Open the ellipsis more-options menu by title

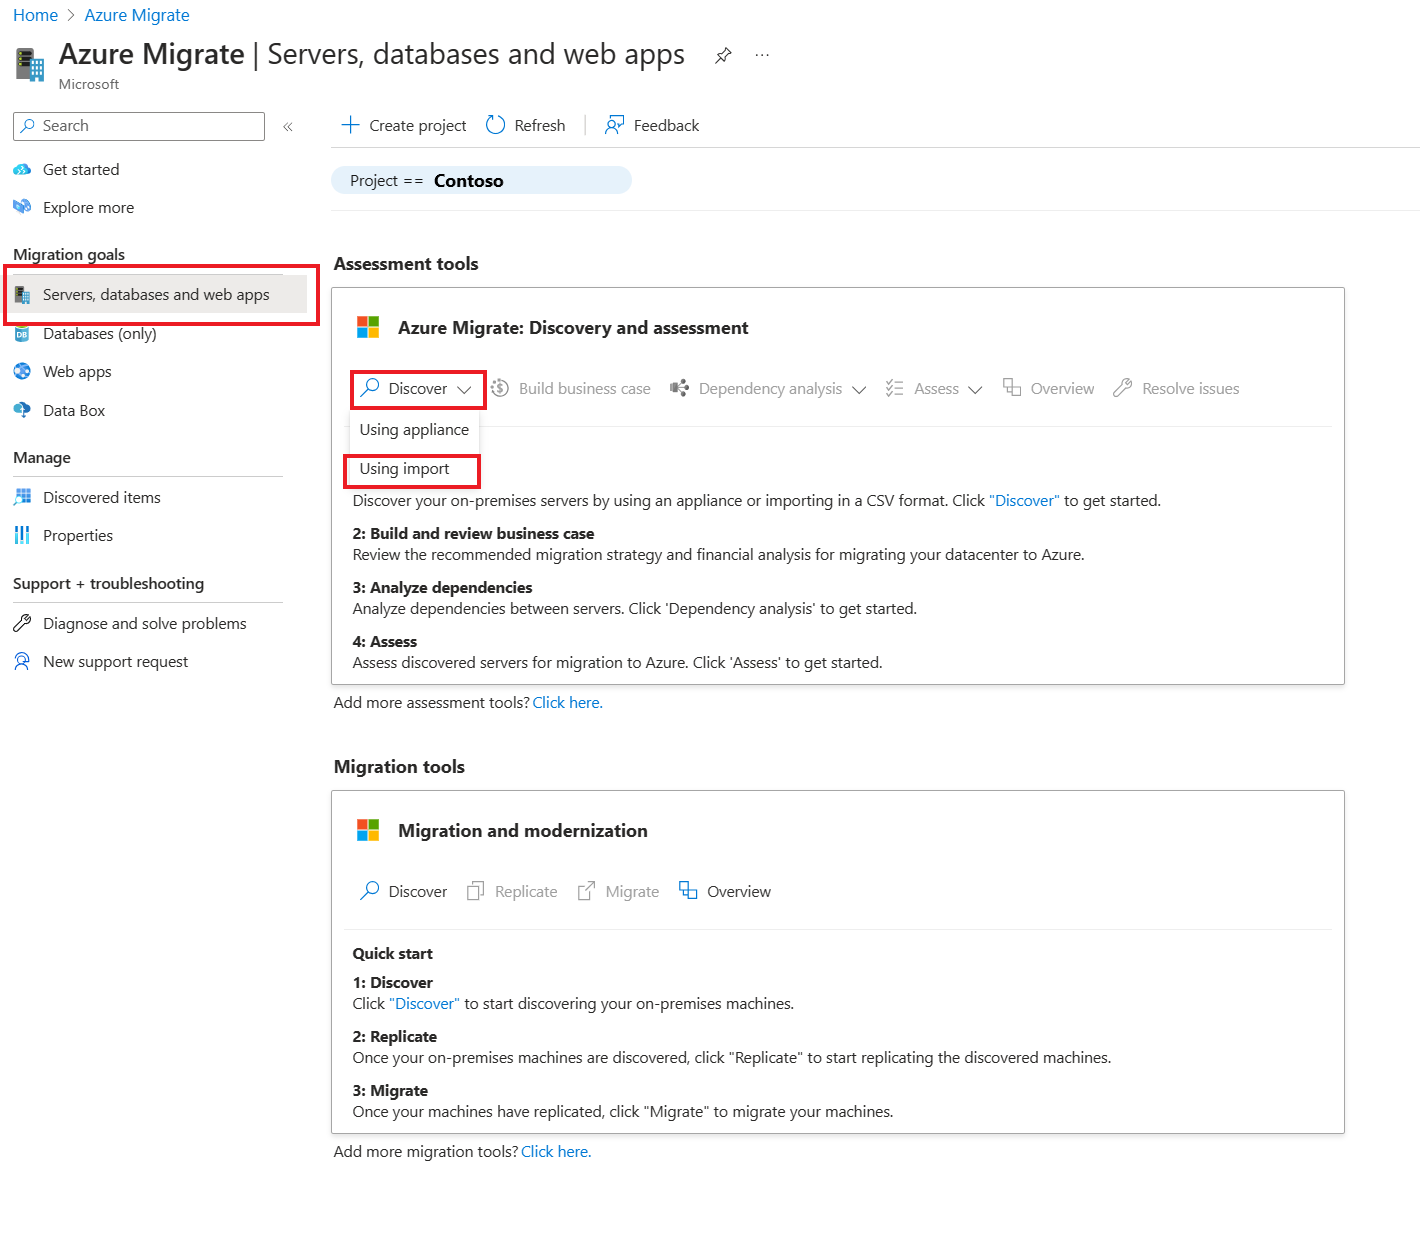(x=762, y=55)
